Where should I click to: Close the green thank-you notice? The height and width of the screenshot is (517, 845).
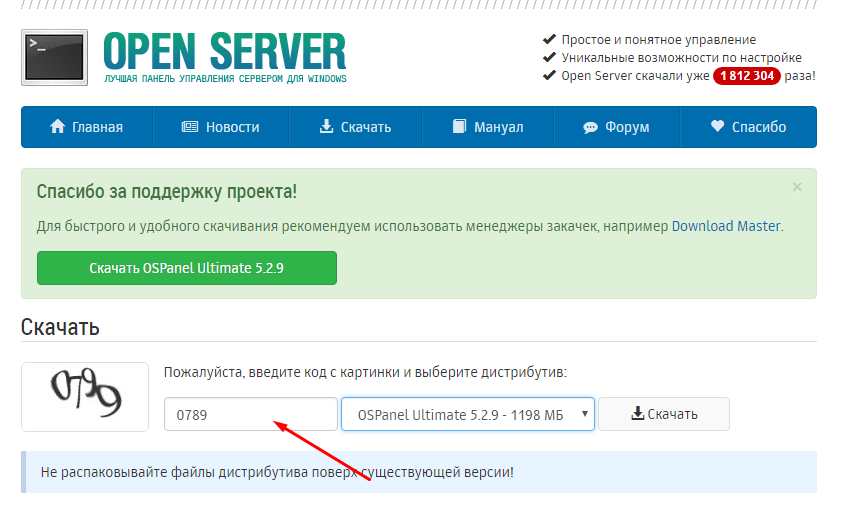coord(797,187)
